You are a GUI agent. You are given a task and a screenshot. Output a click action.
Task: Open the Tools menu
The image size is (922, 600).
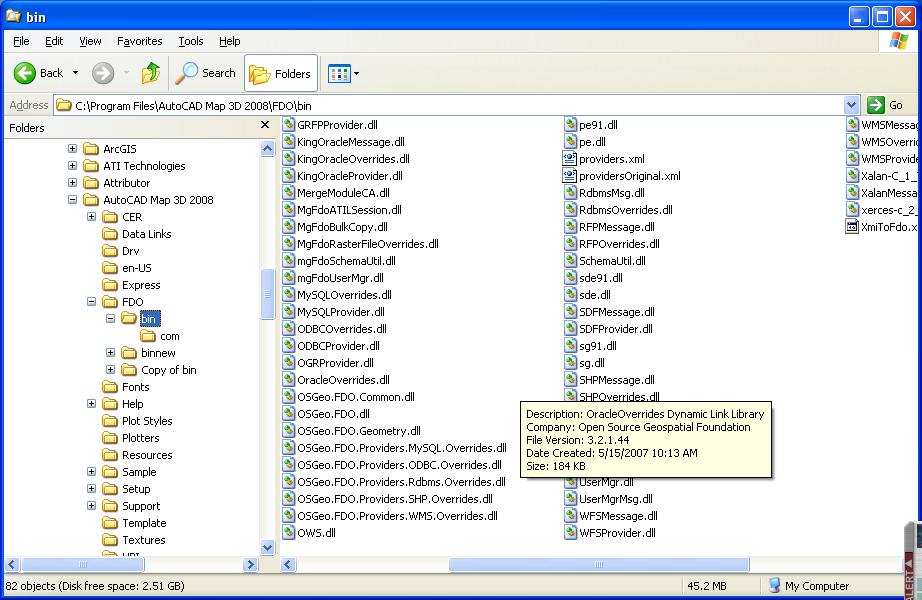click(191, 41)
